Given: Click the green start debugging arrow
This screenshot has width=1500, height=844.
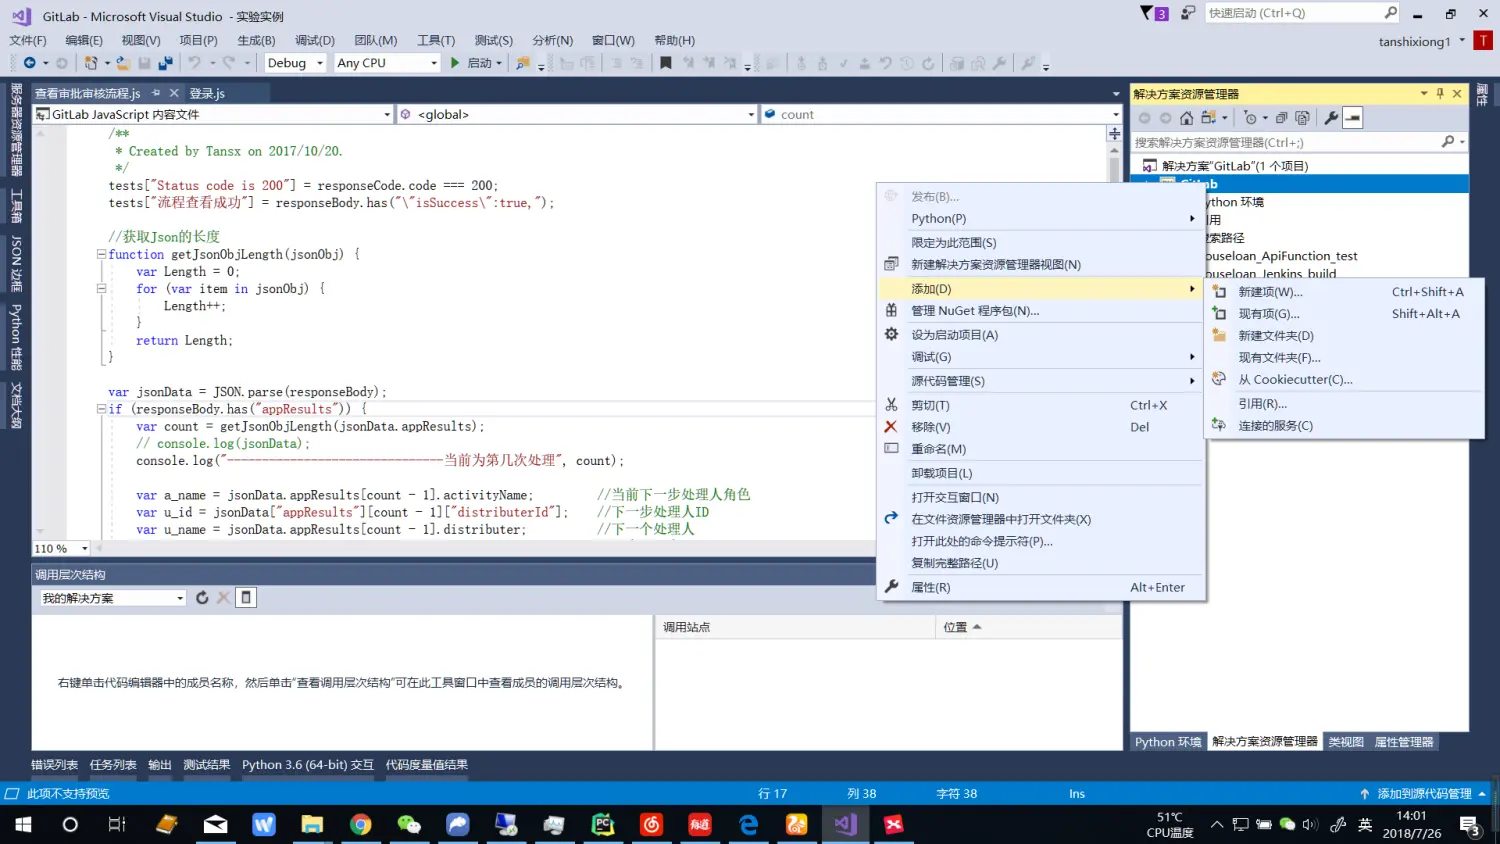Looking at the screenshot, I should [x=455, y=63].
